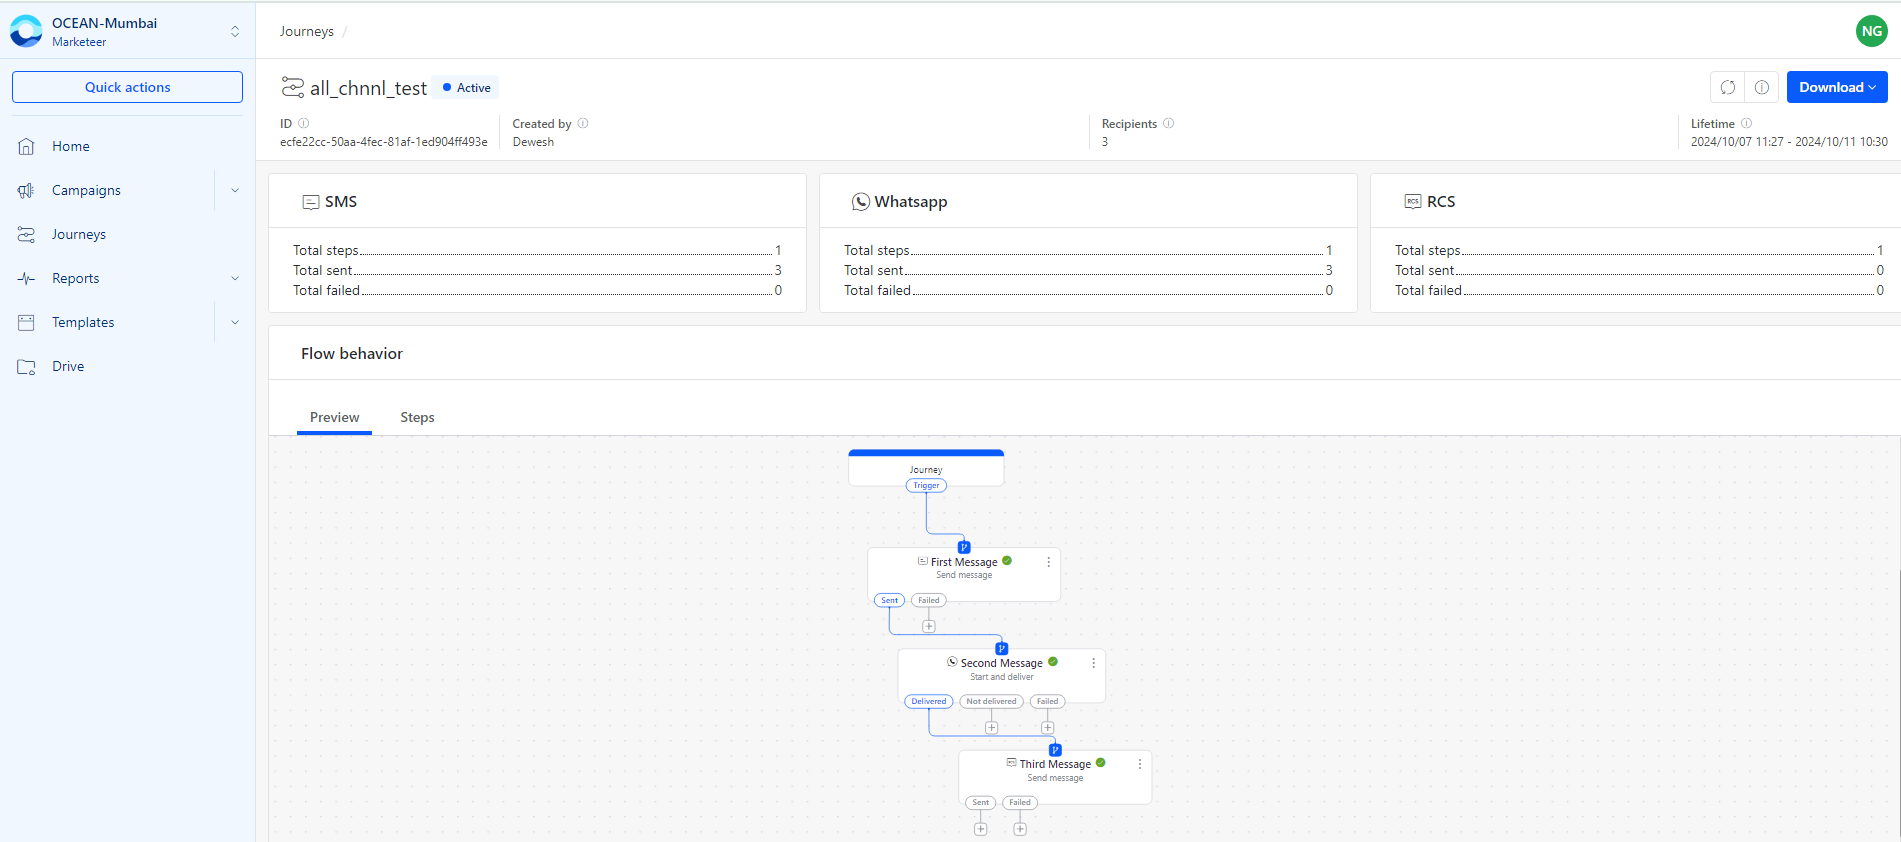Click the Drive folder icon
Viewport: 1901px width, 842px height.
pos(26,366)
